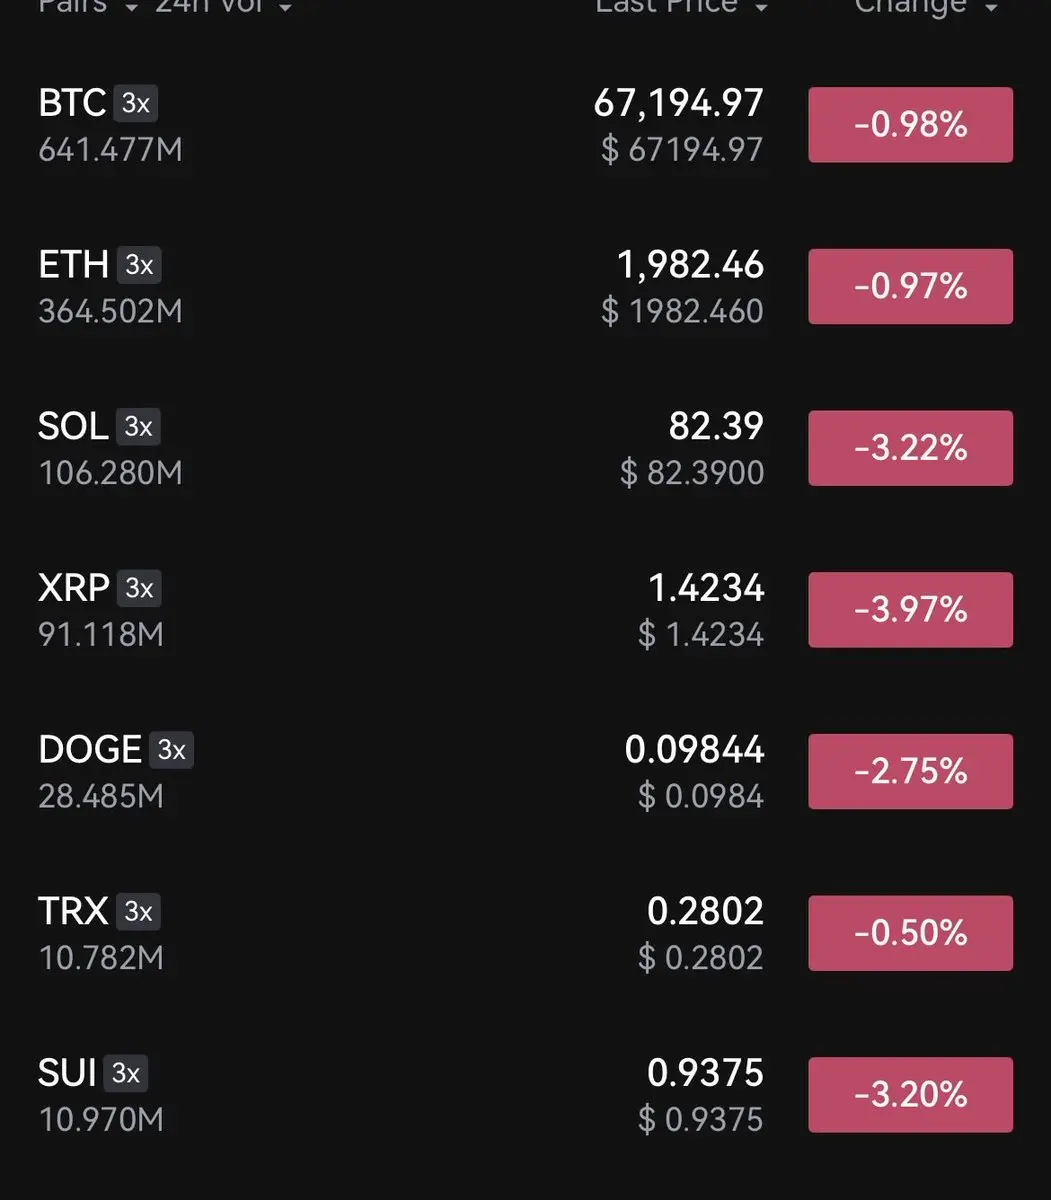
Task: Open the 3x leverage badge next to BTC
Action: (x=135, y=103)
